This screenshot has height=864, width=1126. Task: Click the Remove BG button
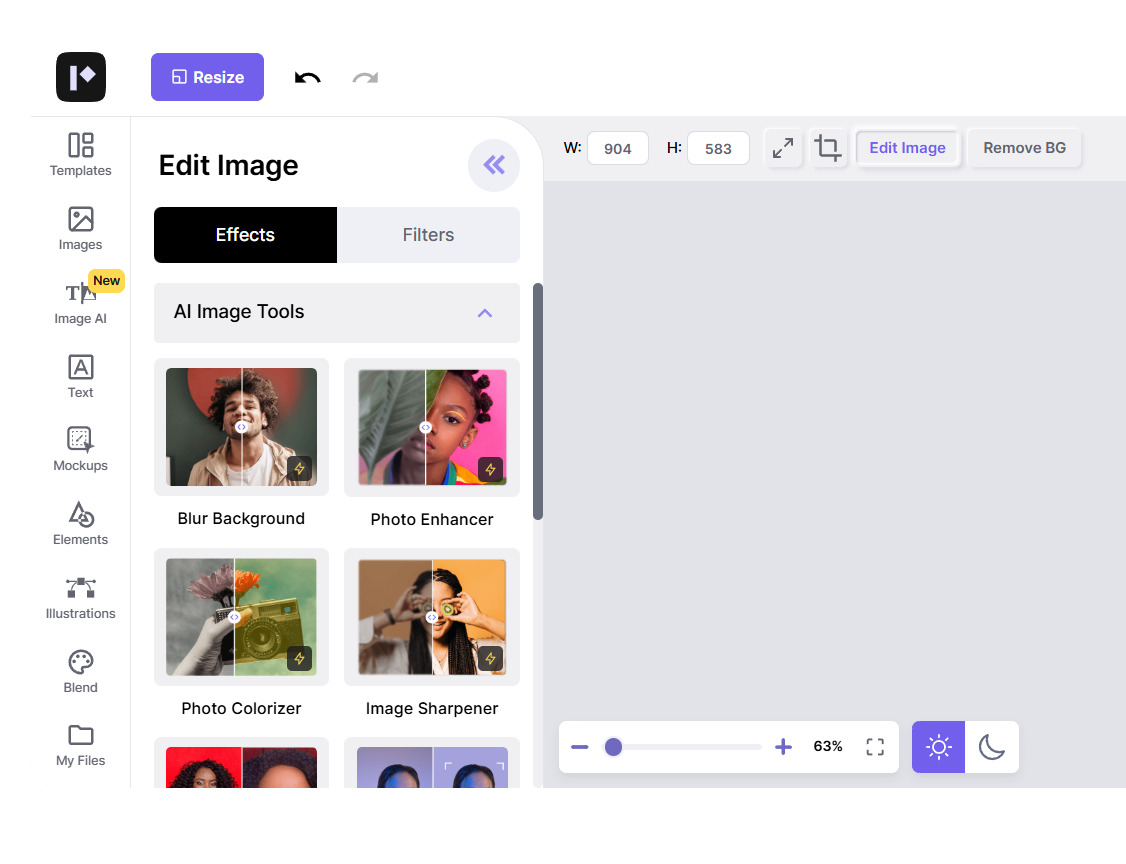click(1024, 148)
